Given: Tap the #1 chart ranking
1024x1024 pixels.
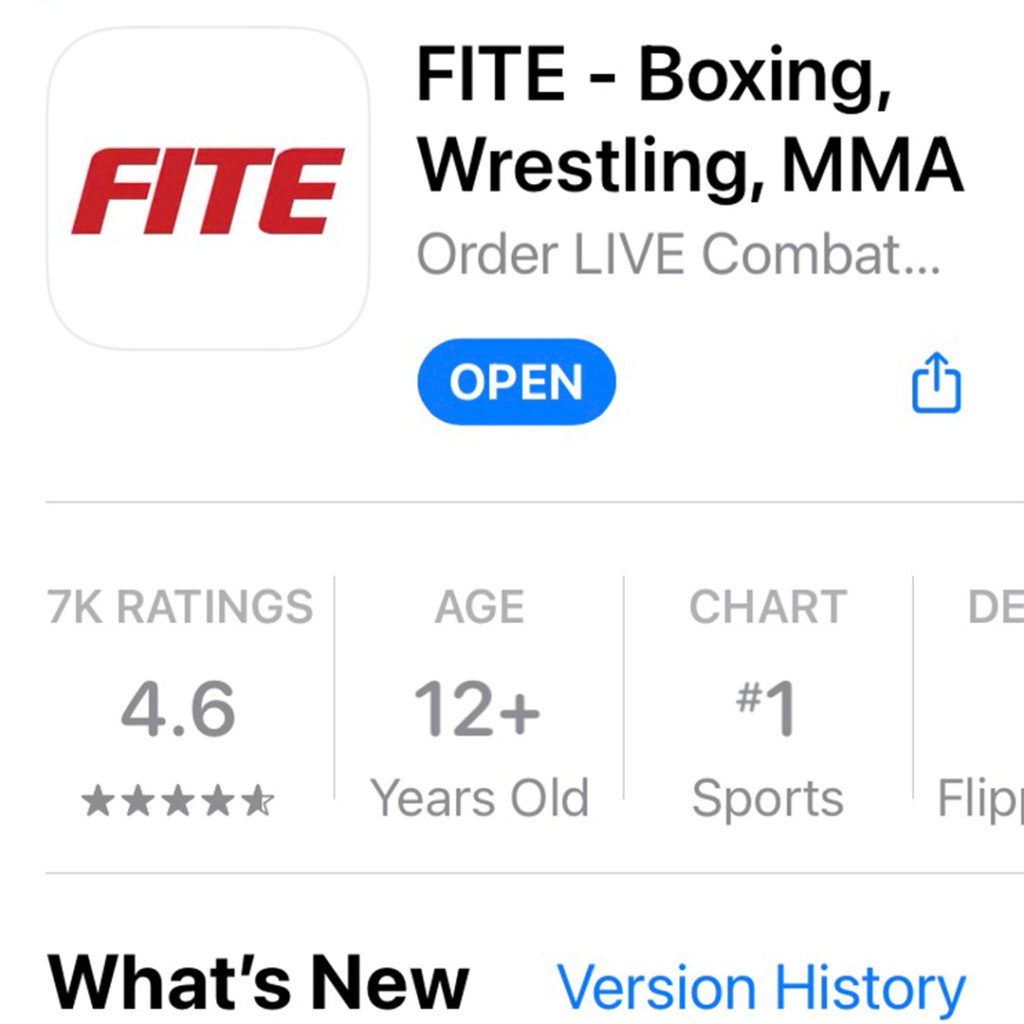Looking at the screenshot, I should [x=766, y=709].
